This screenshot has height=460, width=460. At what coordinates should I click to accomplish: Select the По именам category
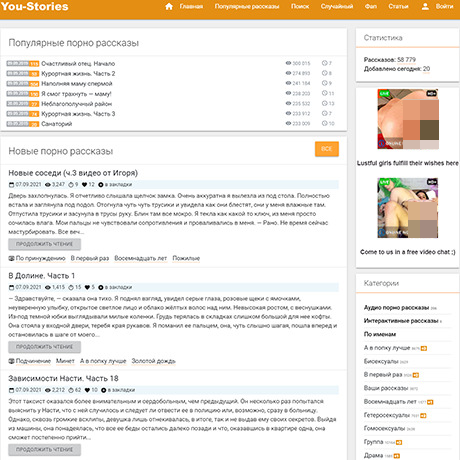[x=380, y=334]
